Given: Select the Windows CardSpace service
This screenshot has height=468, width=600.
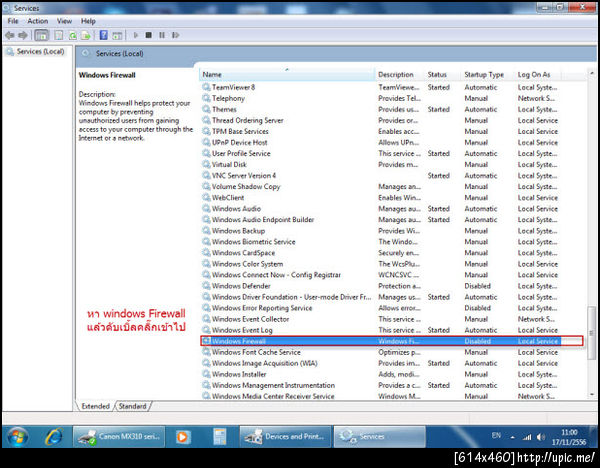Looking at the screenshot, I should pos(243,253).
